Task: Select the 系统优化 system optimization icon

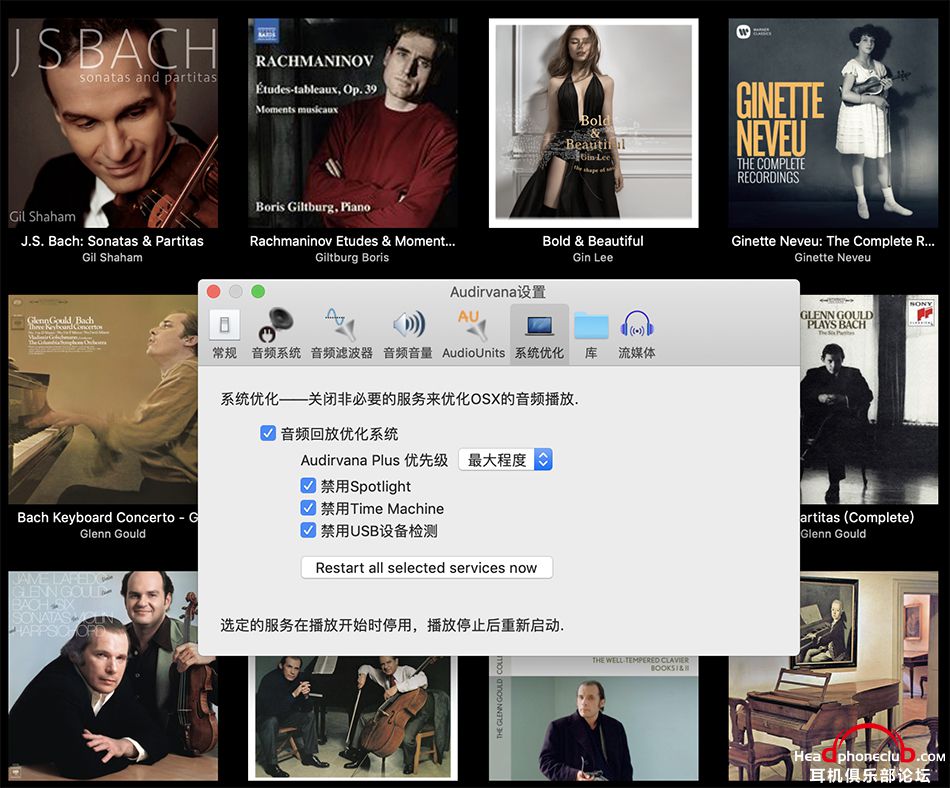Action: (x=539, y=334)
